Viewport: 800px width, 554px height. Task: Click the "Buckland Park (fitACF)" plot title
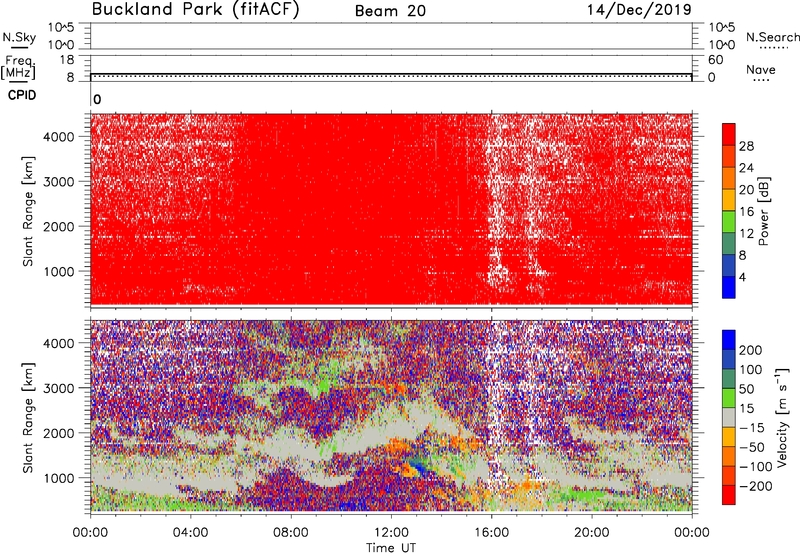pyautogui.click(x=195, y=9)
